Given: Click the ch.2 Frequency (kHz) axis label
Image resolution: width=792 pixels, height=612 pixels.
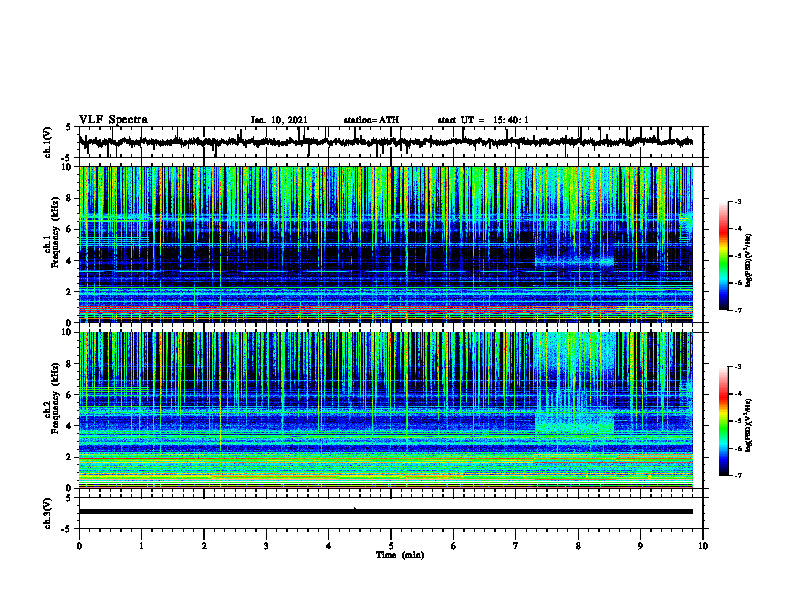Looking at the screenshot, I should (x=53, y=398).
